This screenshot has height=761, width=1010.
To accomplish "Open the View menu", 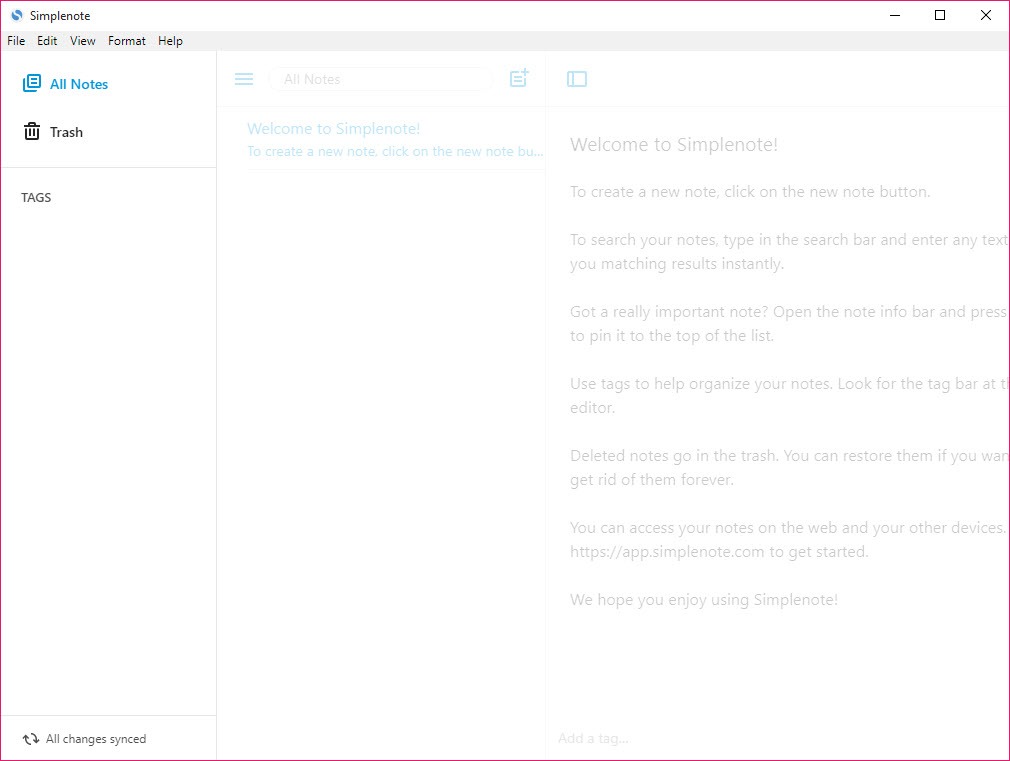I will (82, 41).
